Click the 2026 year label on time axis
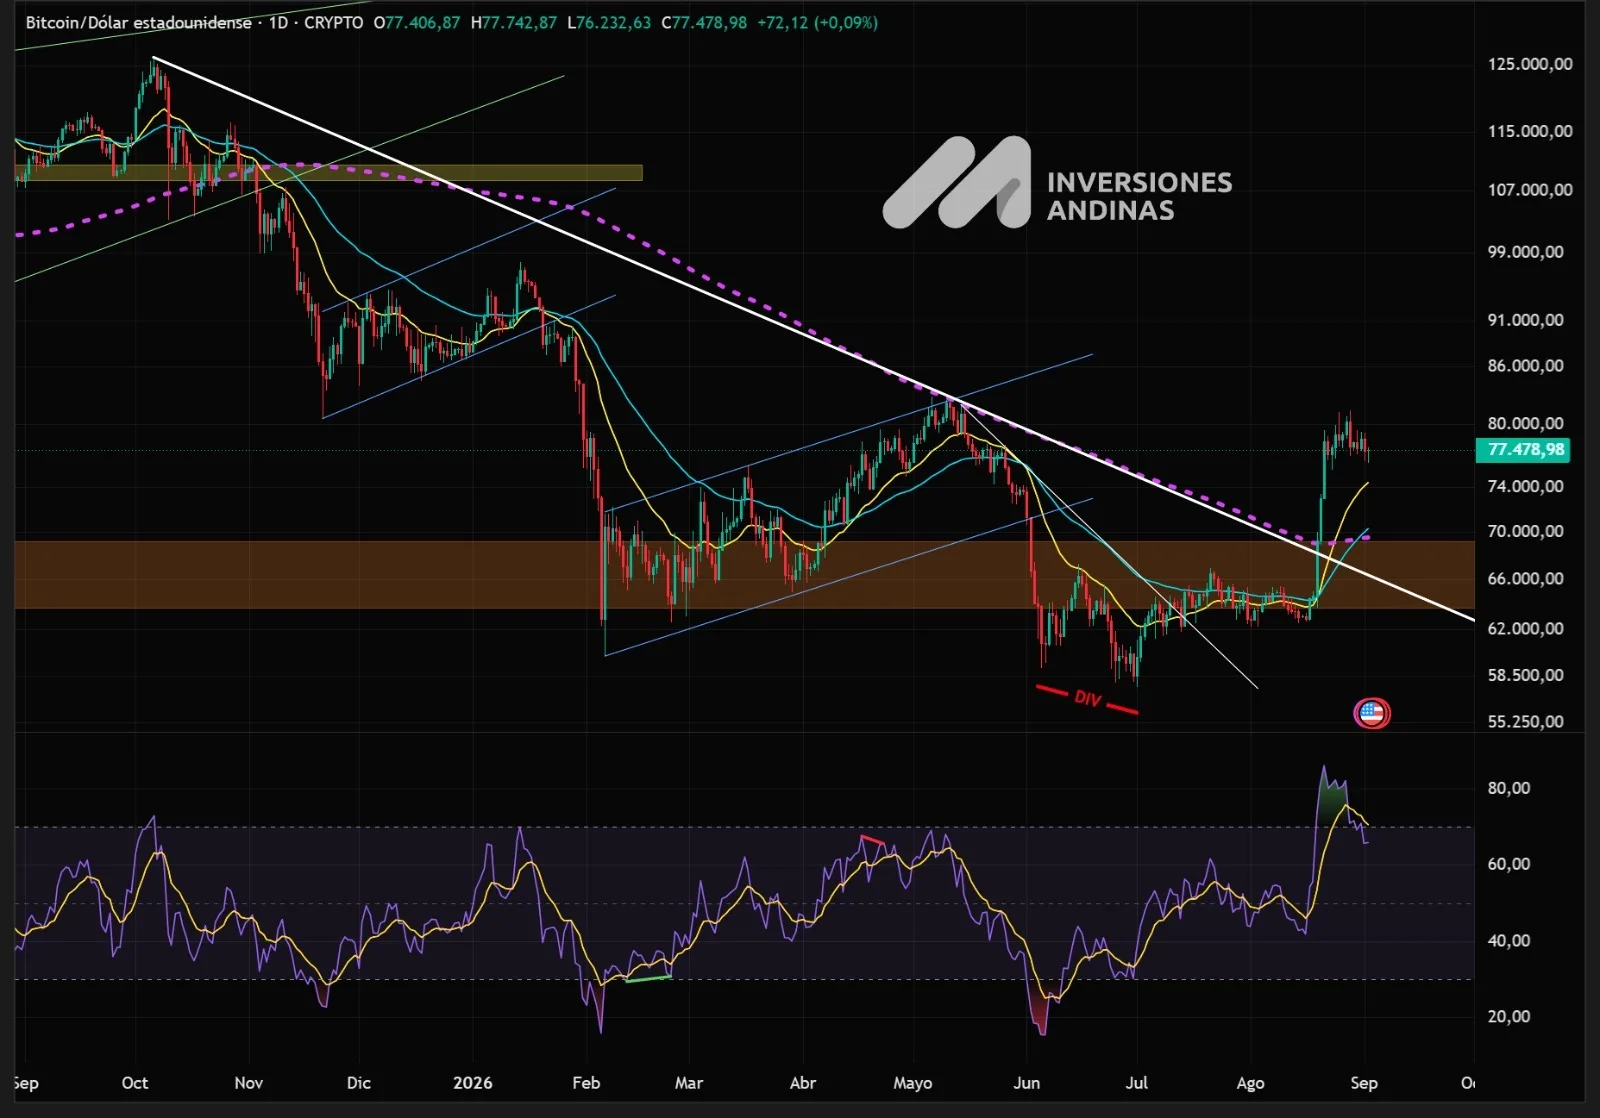Image resolution: width=1600 pixels, height=1118 pixels. (x=472, y=1083)
